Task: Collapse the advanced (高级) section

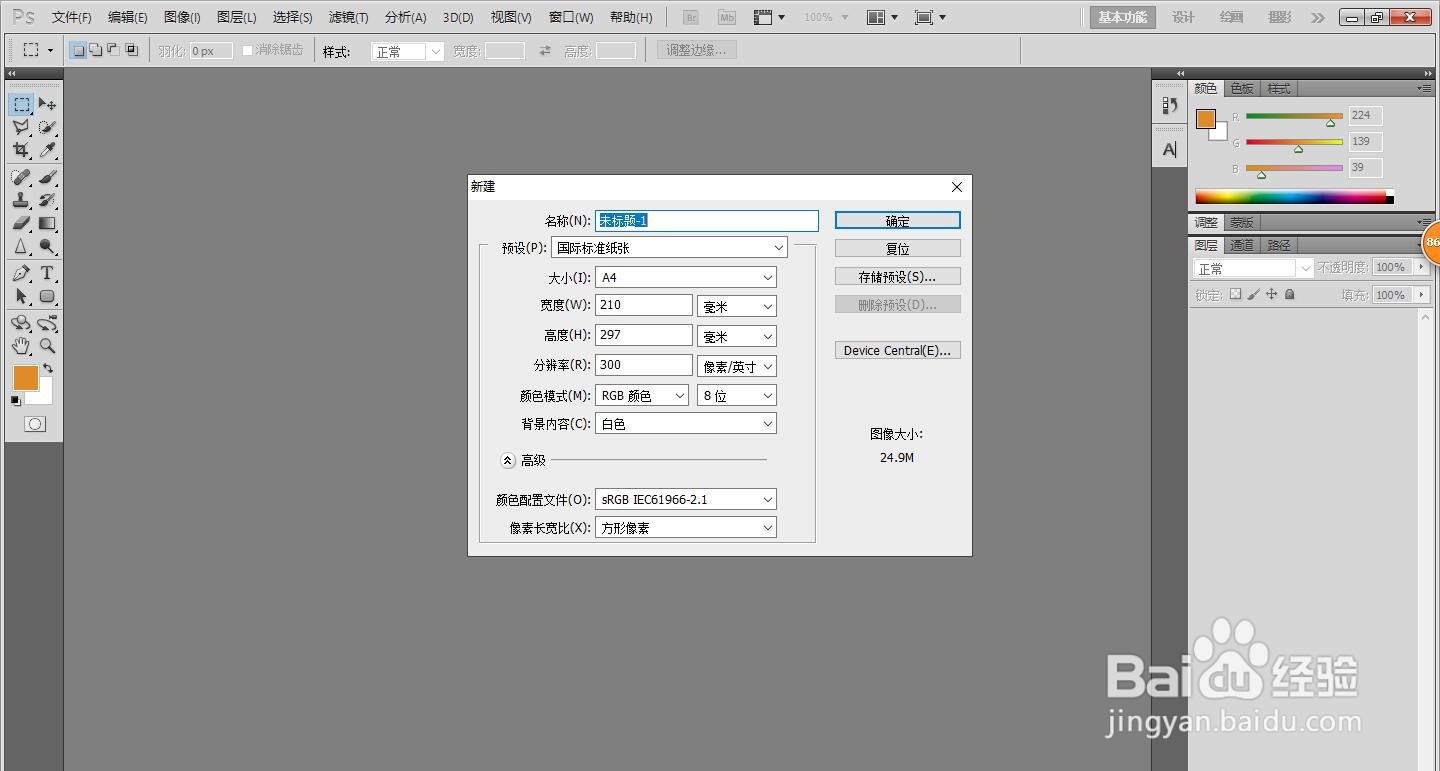Action: pos(507,460)
